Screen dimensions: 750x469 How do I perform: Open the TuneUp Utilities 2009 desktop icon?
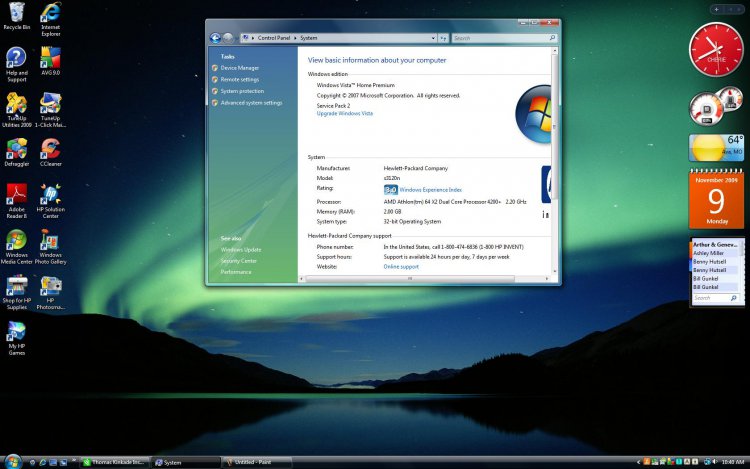(16, 110)
